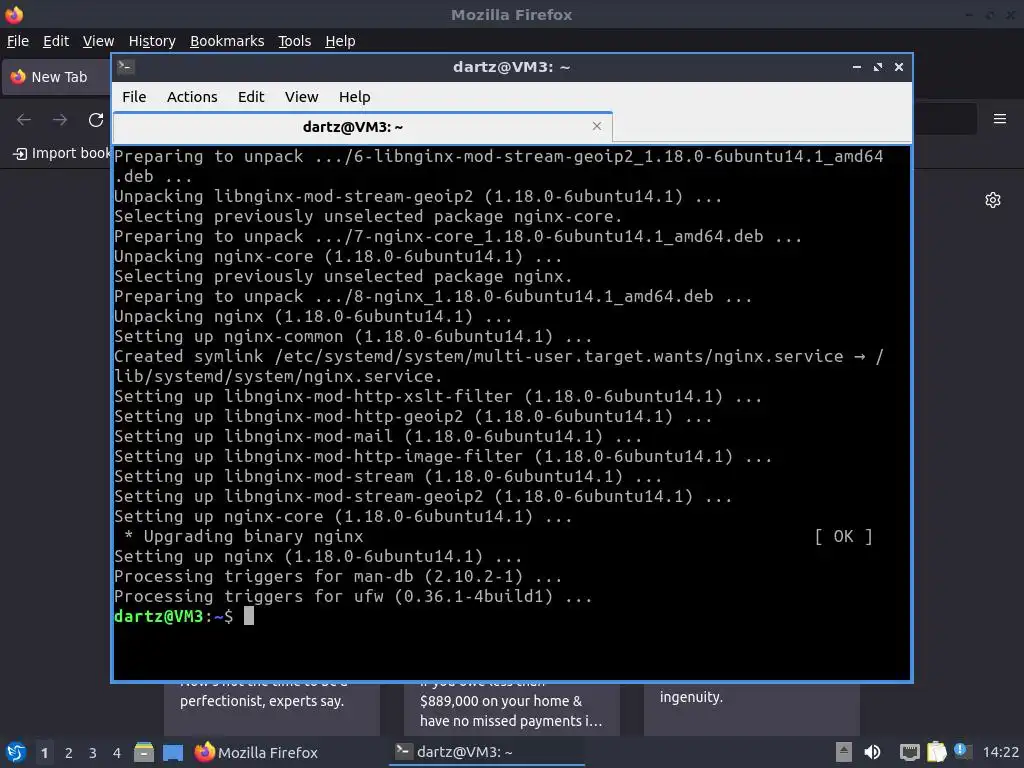Image resolution: width=1024 pixels, height=768 pixels.
Task: Open the terminal Help menu
Action: (x=355, y=97)
